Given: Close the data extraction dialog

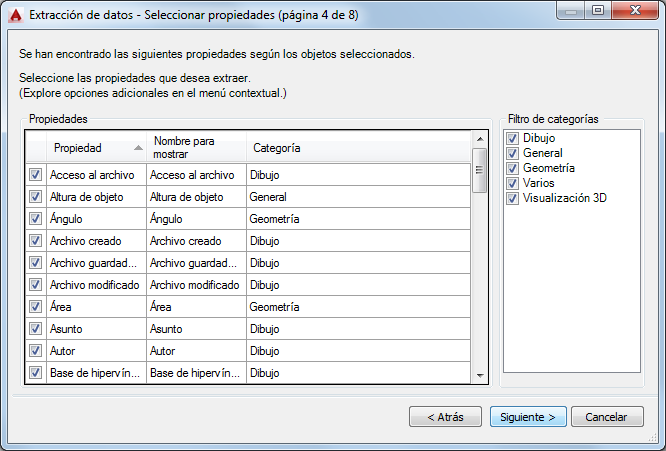Looking at the screenshot, I should tap(634, 13).
